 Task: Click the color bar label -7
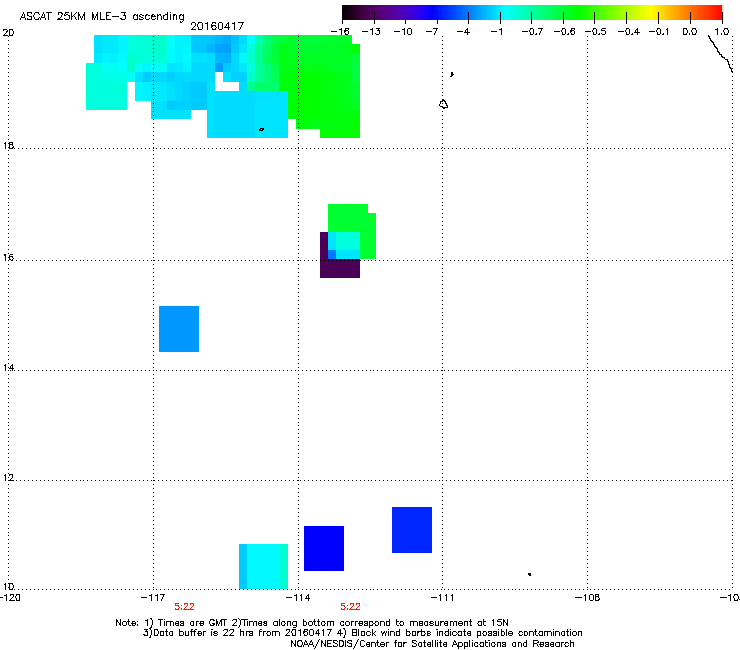click(x=432, y=32)
